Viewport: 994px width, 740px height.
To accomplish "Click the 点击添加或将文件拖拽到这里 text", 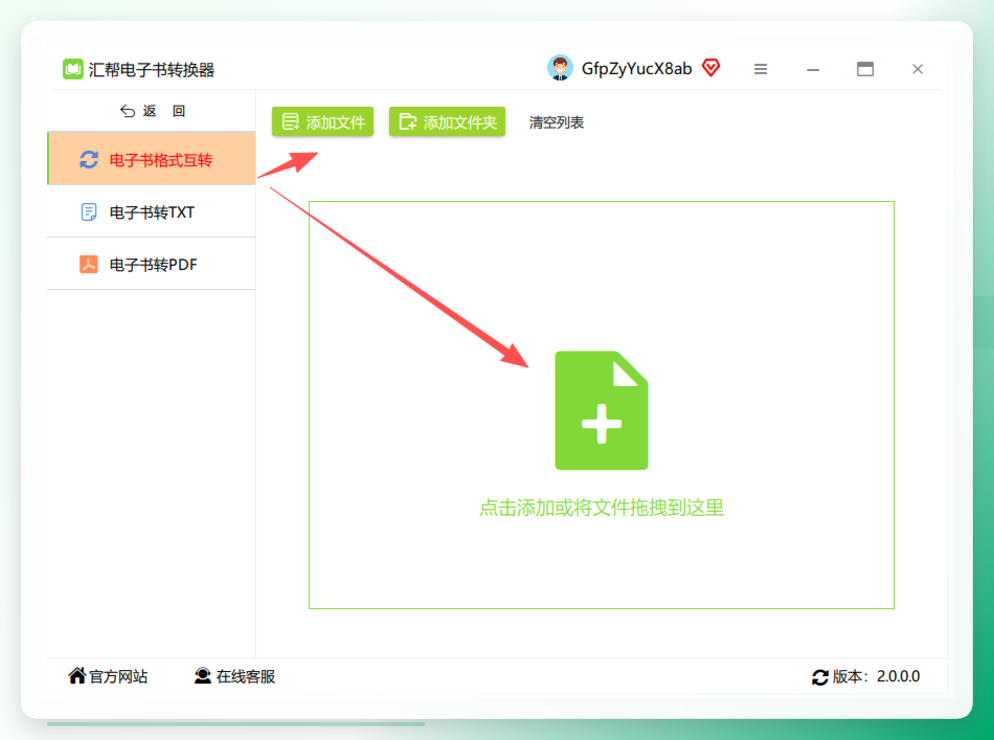I will click(x=601, y=507).
